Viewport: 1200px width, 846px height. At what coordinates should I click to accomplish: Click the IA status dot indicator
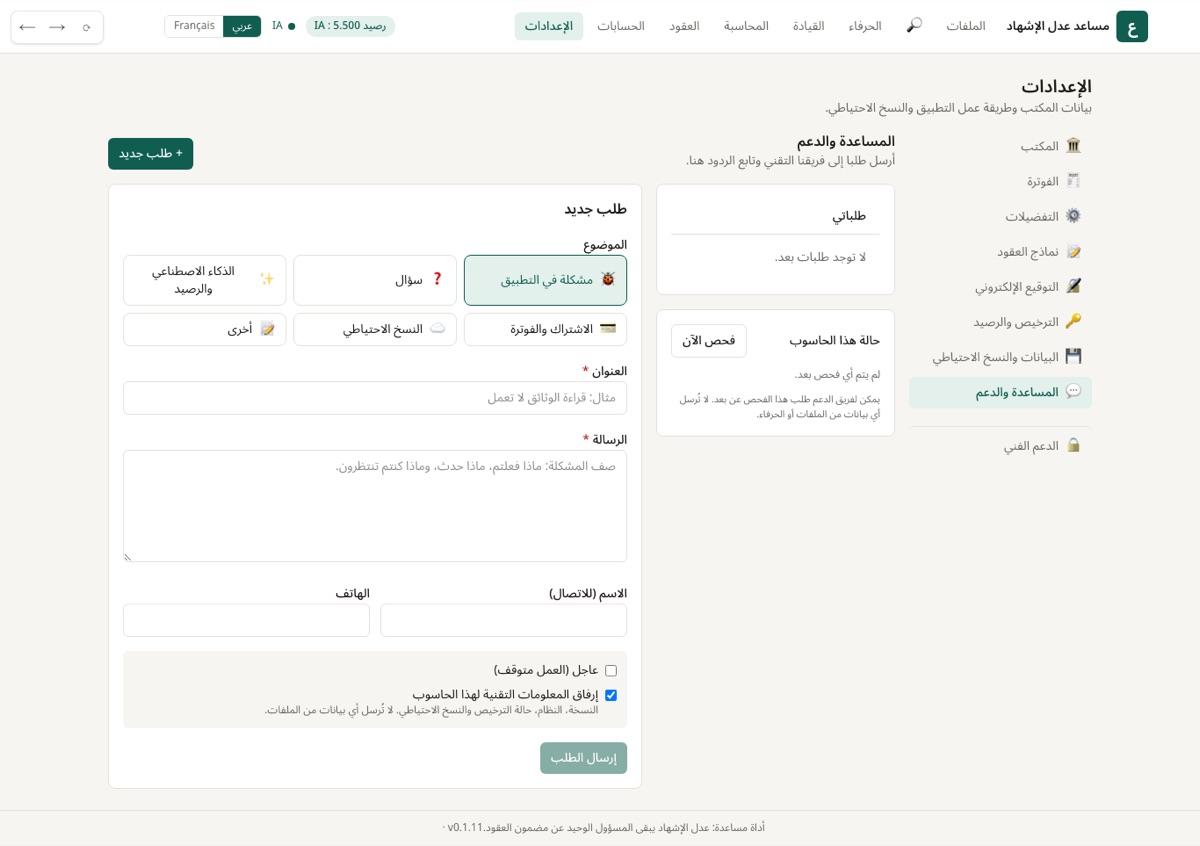click(x=292, y=26)
